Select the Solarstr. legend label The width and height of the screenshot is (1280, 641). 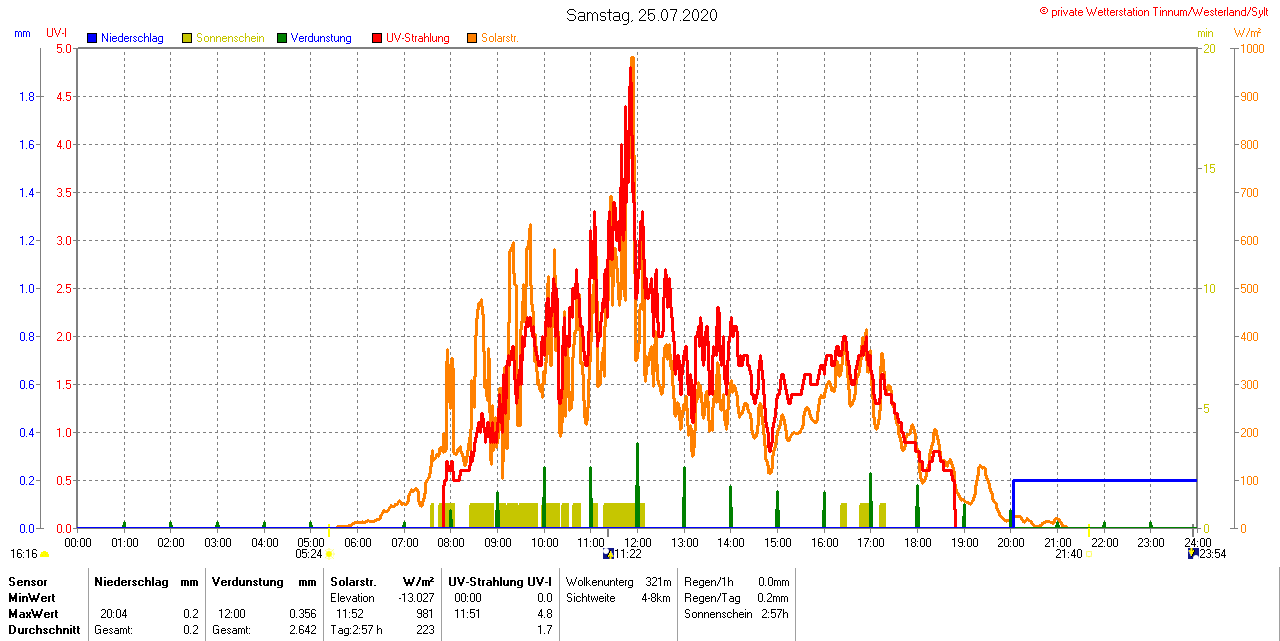tap(500, 38)
